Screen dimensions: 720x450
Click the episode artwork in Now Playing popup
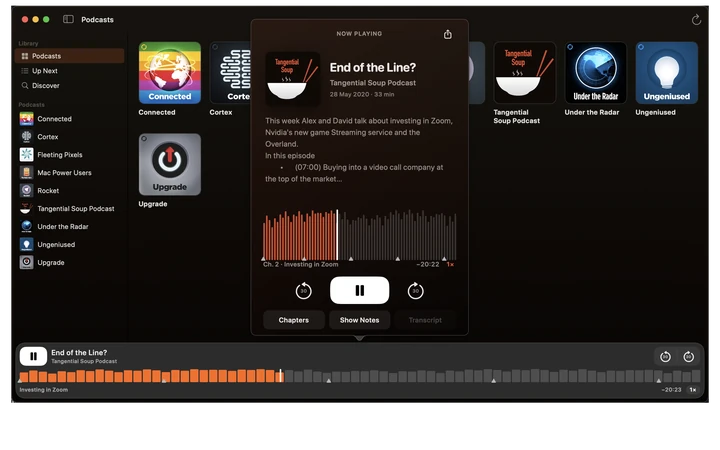(293, 79)
